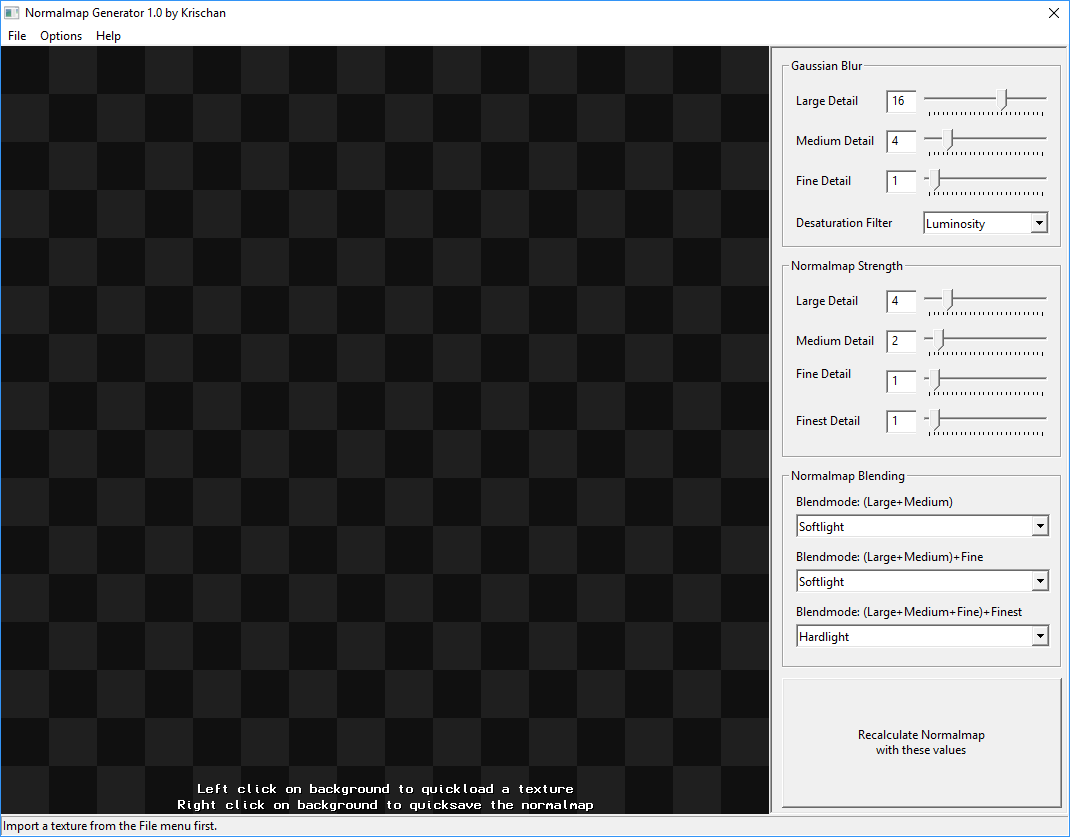
Task: Click Gaussian Blur Medium Detail slider thumb
Action: 948,141
